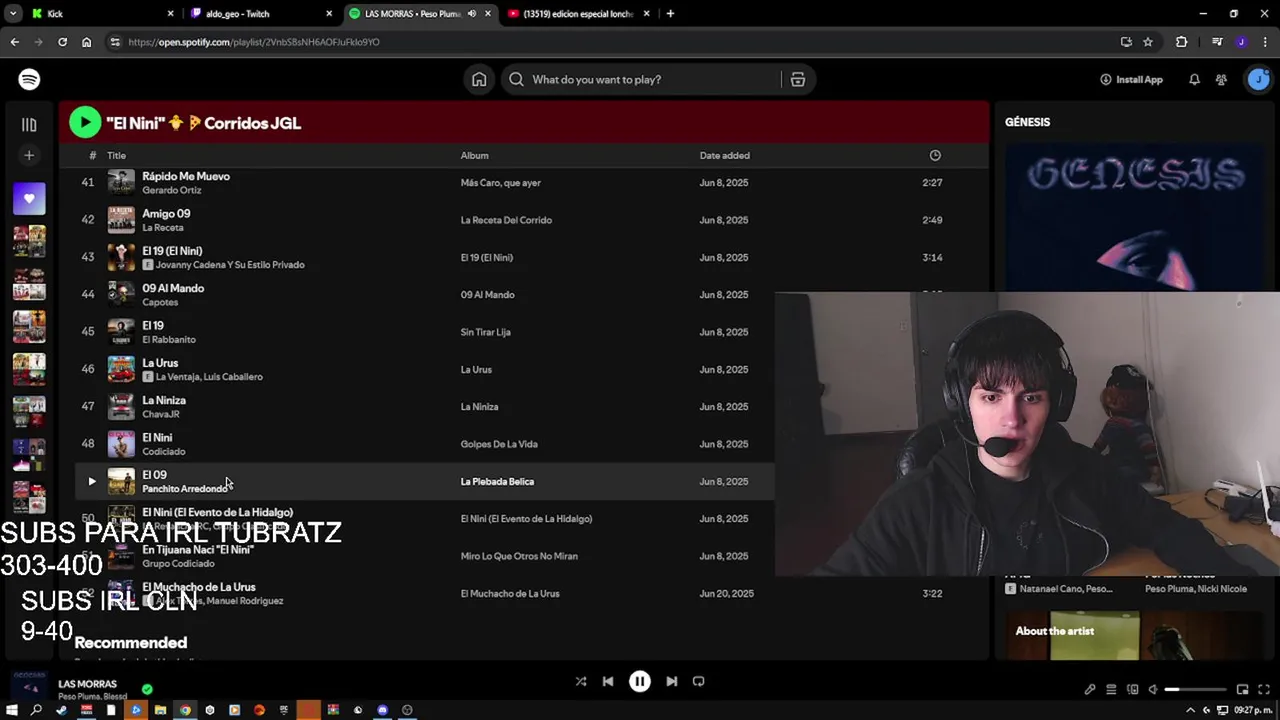Open artist Panchito Arredondo

pyautogui.click(x=185, y=489)
